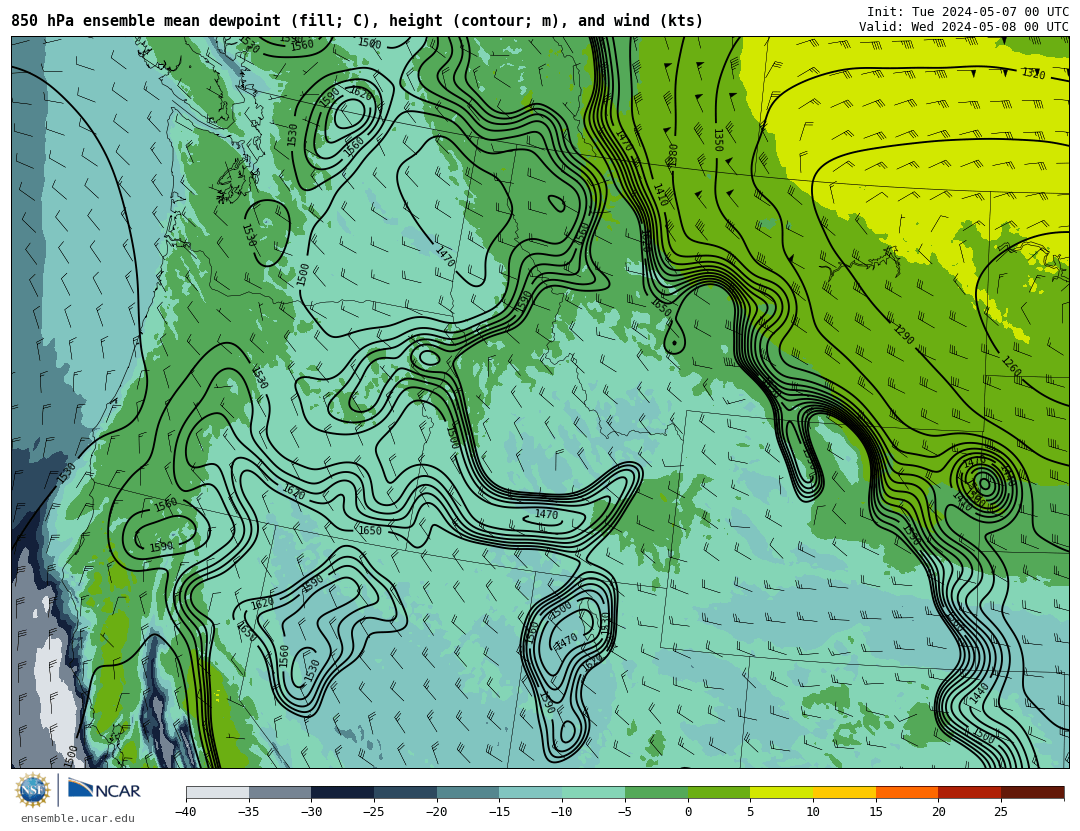Pick the -25 to -20 dark blue colorbar swatch
This screenshot has height=831, width=1080.
[406, 792]
